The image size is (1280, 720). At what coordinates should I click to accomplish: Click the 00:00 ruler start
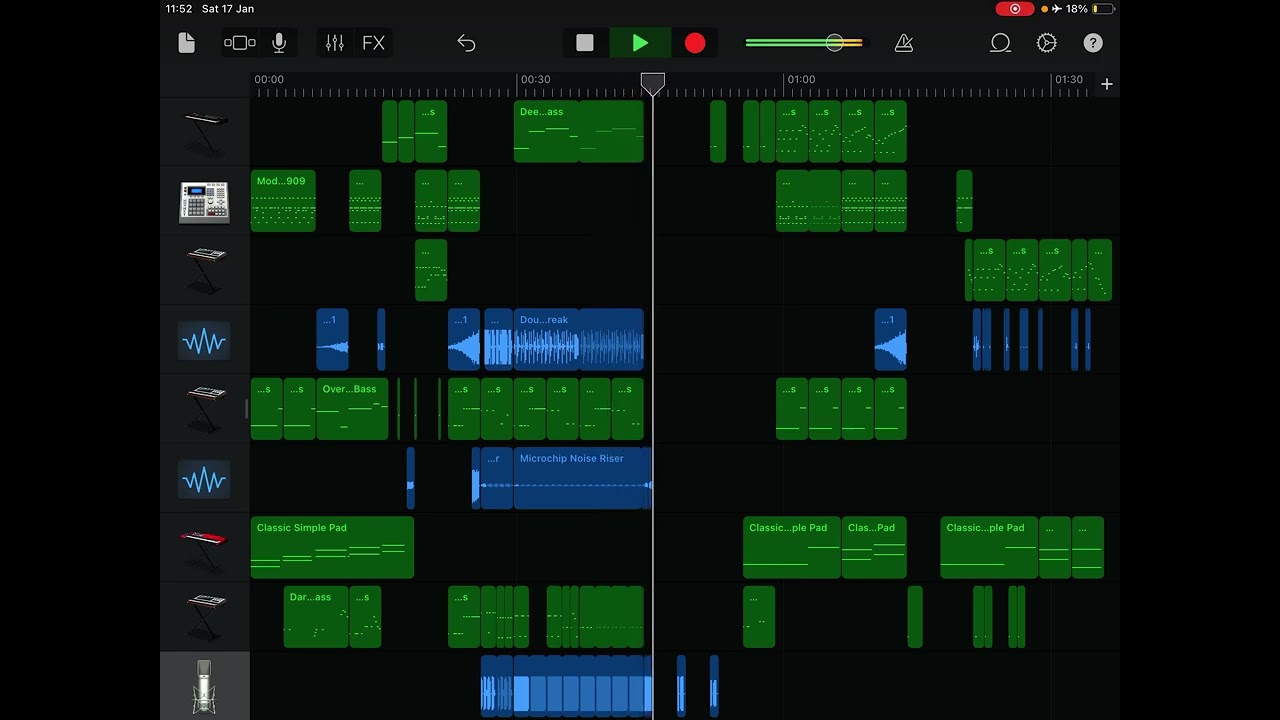[269, 80]
